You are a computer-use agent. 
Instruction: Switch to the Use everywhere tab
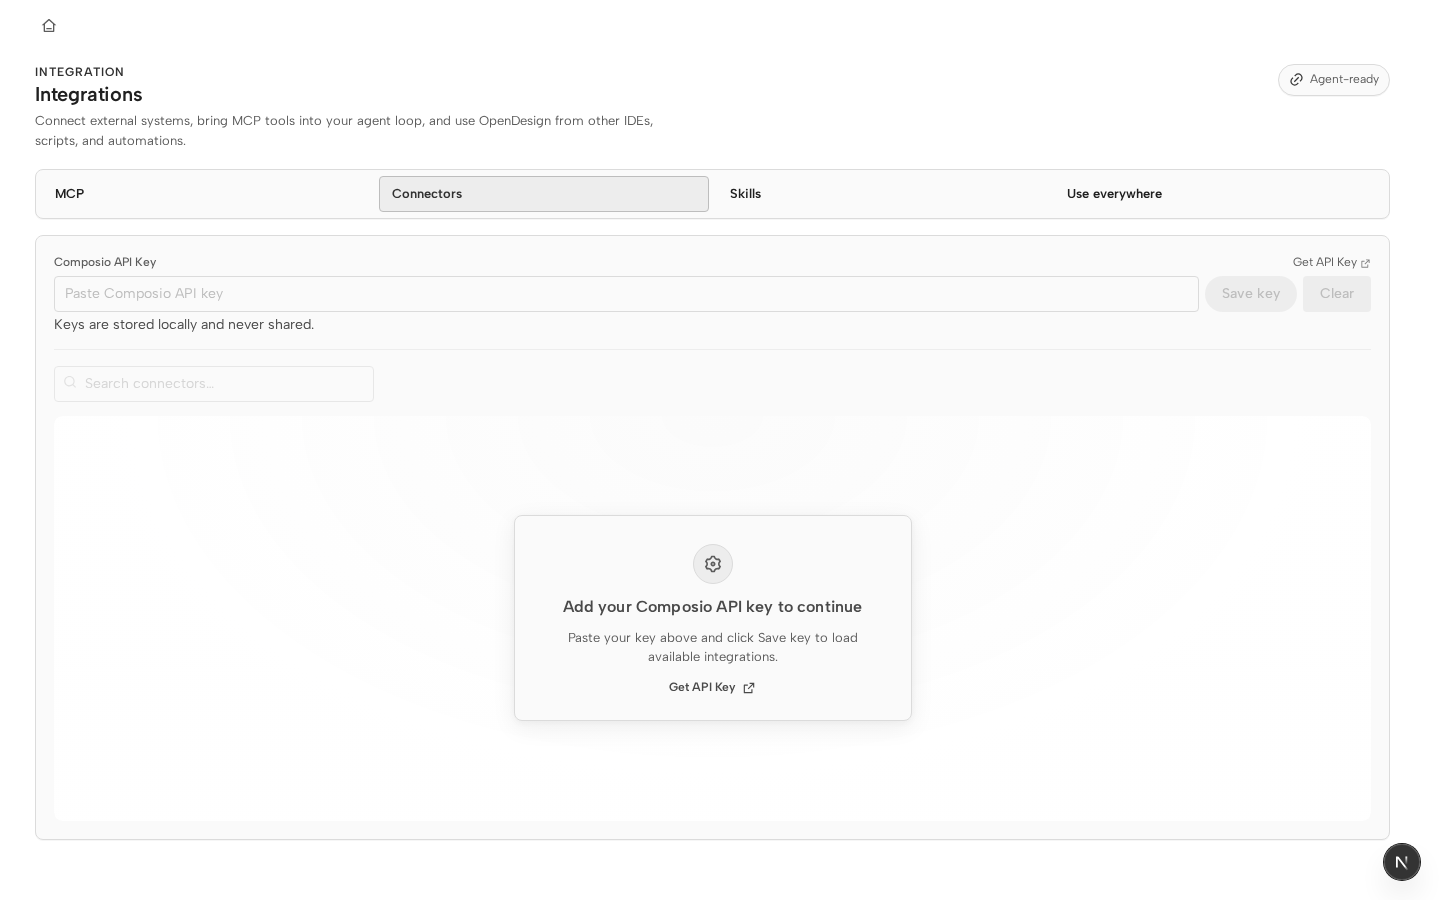pos(1218,194)
